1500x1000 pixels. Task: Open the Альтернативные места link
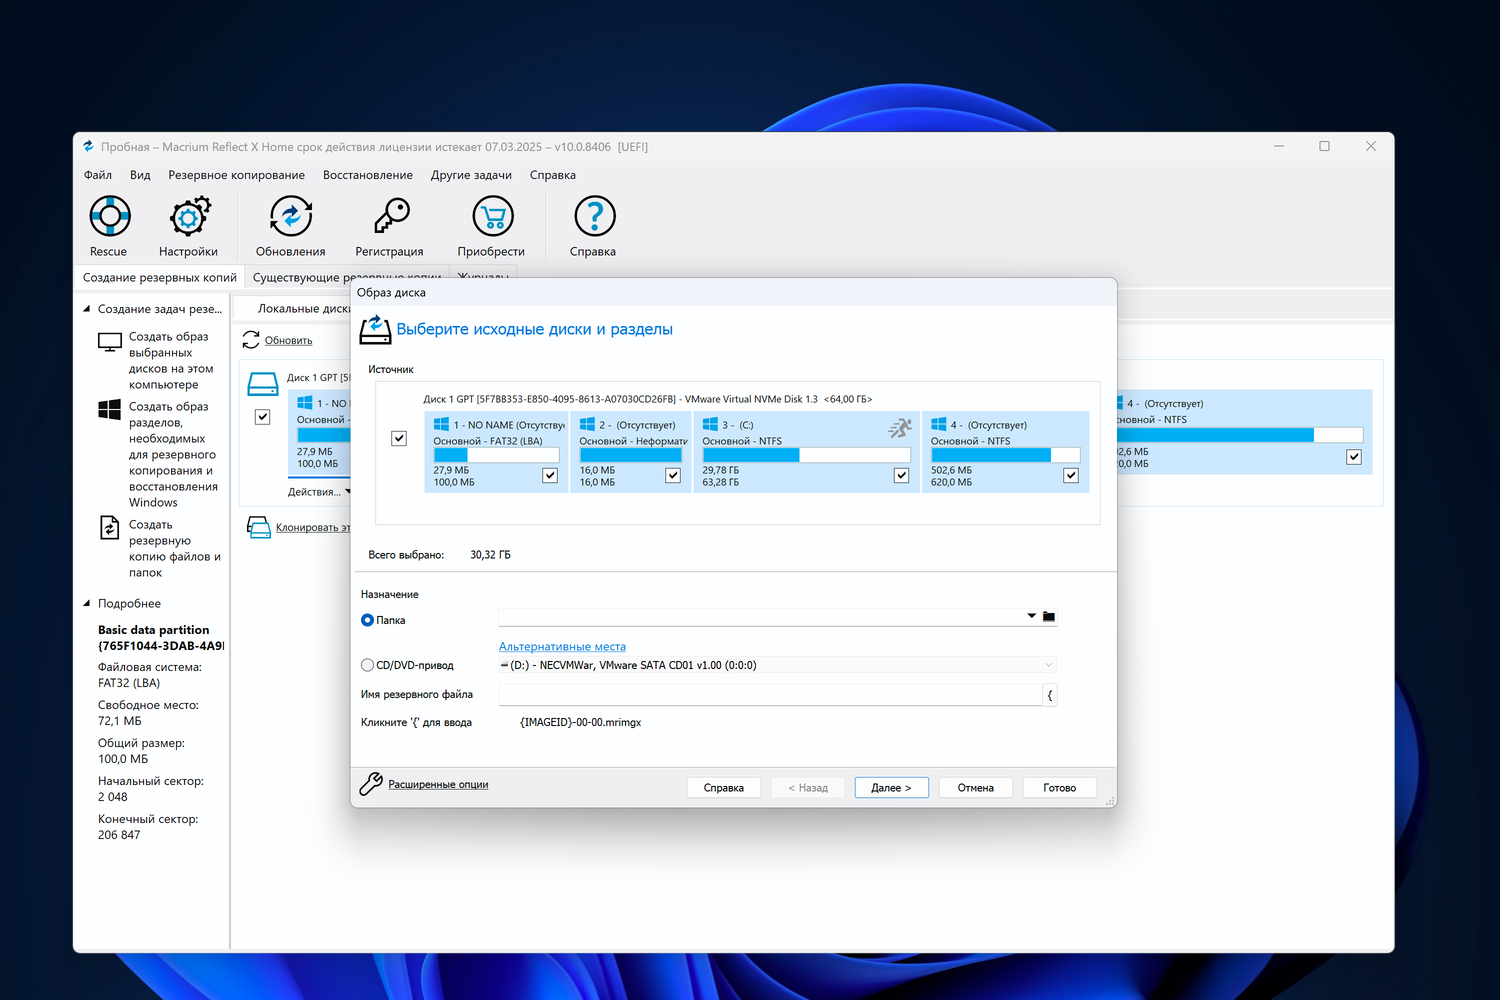pyautogui.click(x=563, y=647)
